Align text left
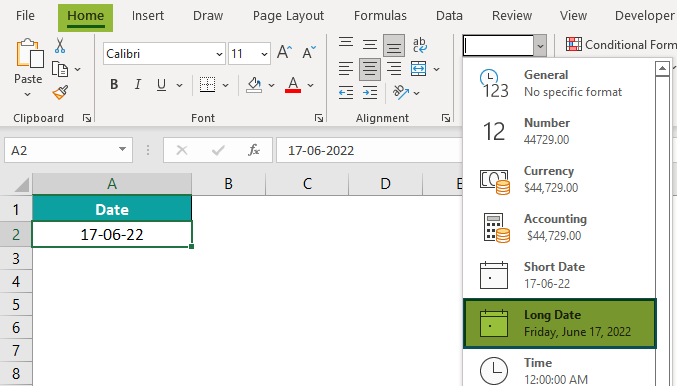This screenshot has width=677, height=386. 346,69
